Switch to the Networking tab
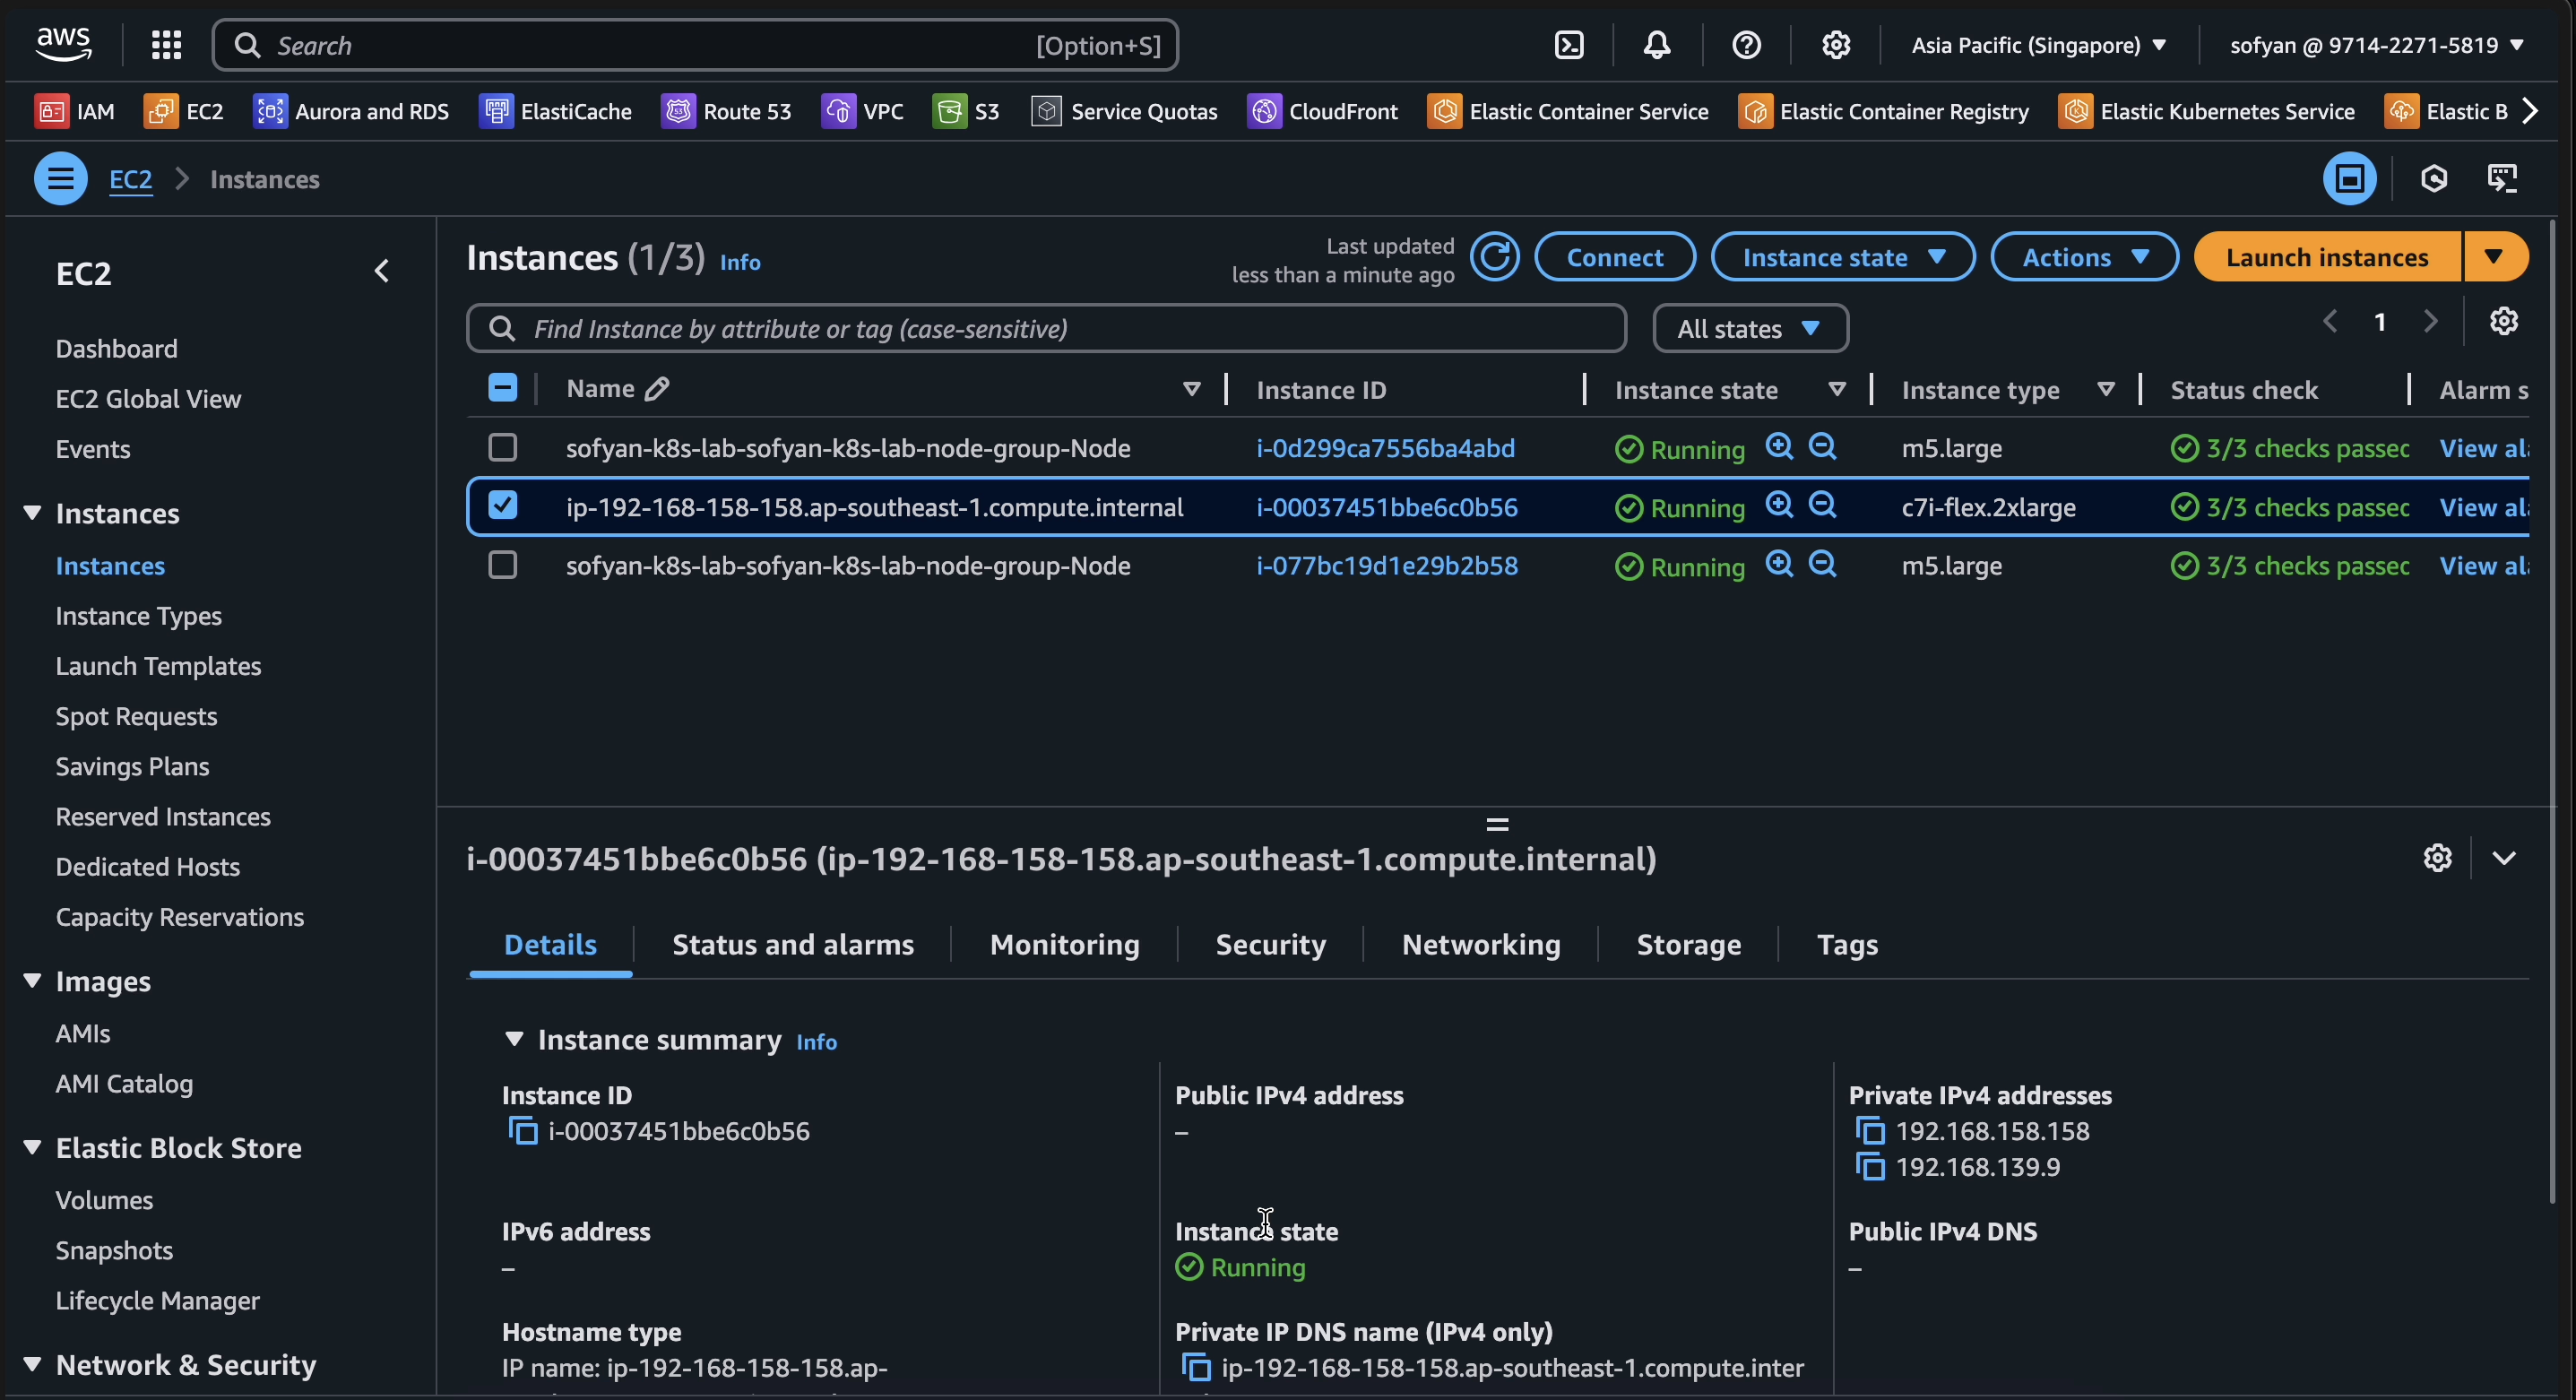 pos(1480,945)
